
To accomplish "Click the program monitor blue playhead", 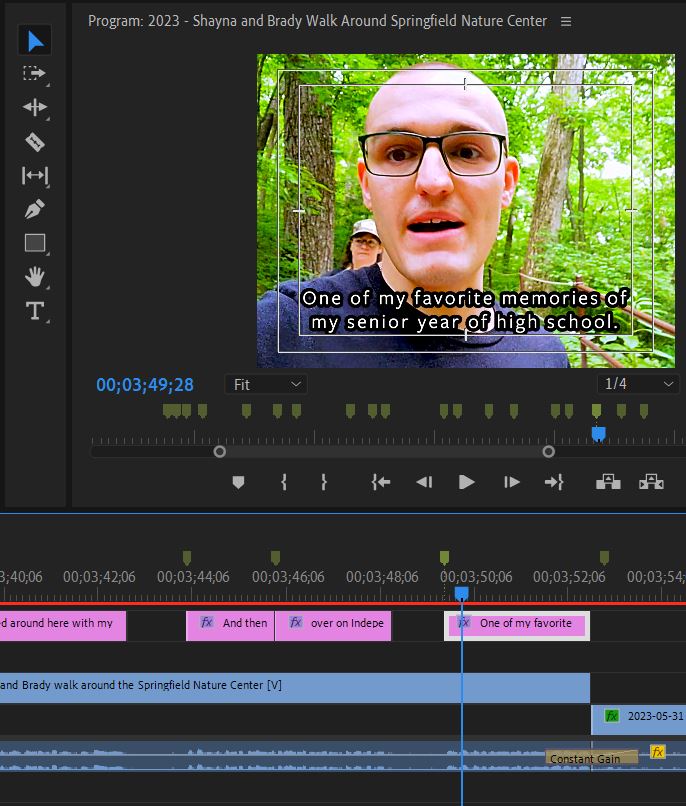I will point(599,434).
